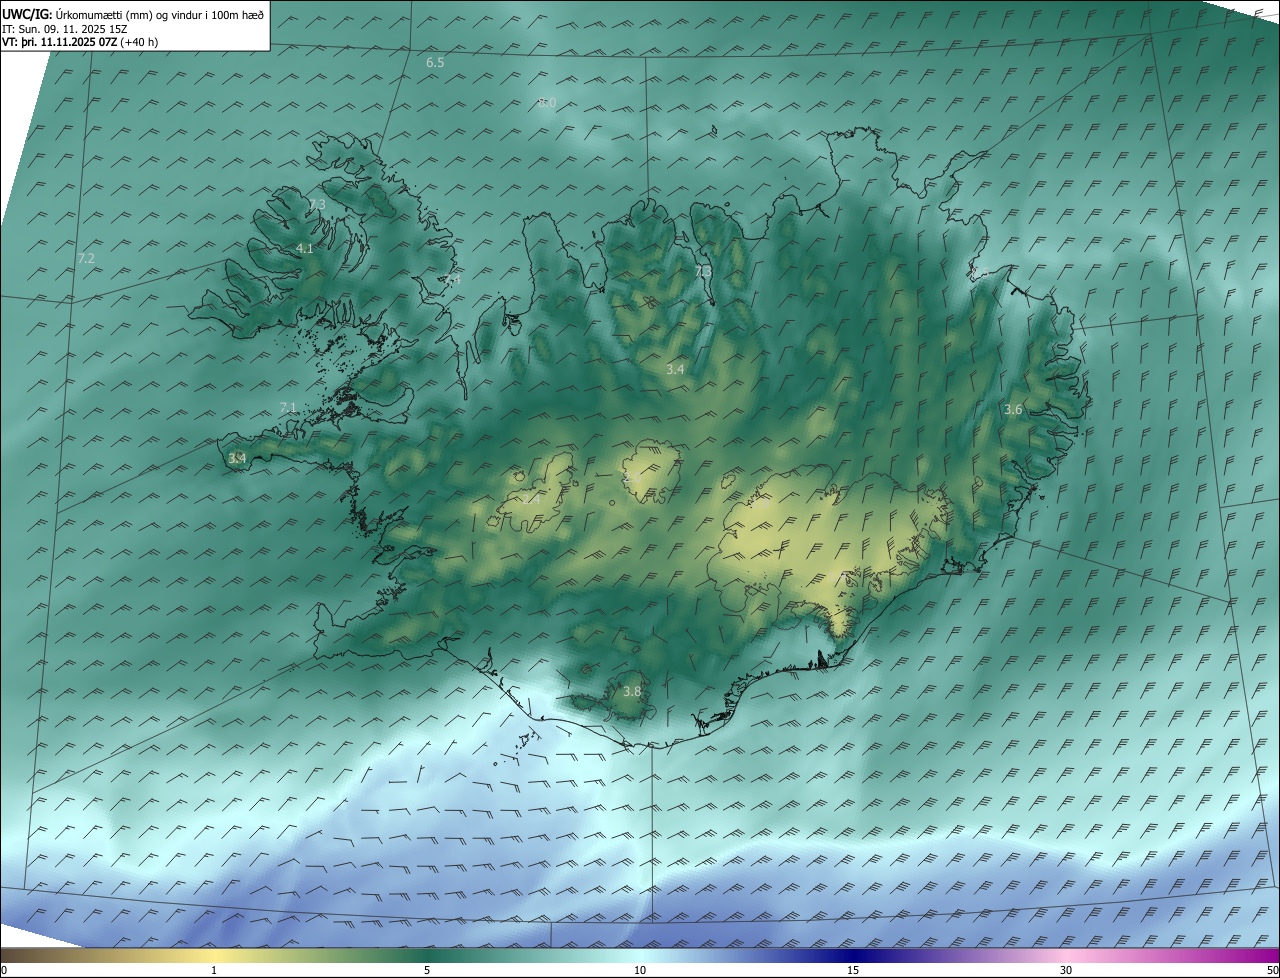Click the '3.8' value label on the southern glacier
The image size is (1280, 978).
coord(632,692)
